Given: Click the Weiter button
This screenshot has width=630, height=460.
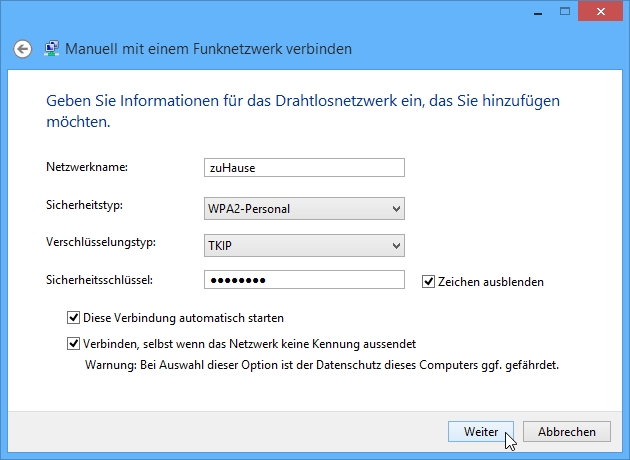Looking at the screenshot, I should [481, 432].
